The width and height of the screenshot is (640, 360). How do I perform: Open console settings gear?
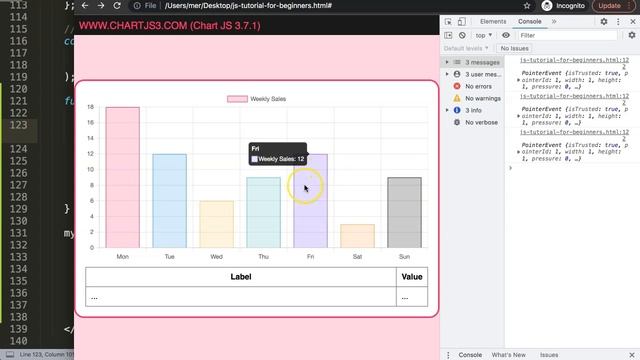632,36
